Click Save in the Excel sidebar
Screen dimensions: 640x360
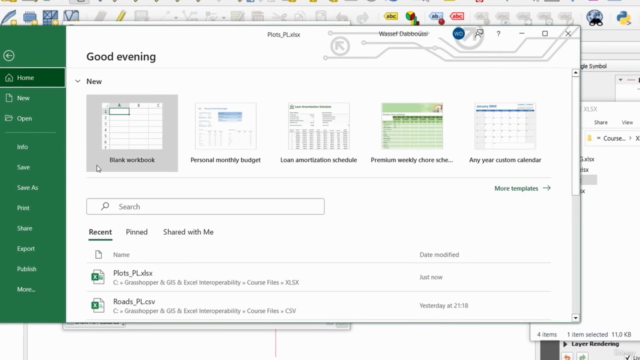[x=23, y=167]
